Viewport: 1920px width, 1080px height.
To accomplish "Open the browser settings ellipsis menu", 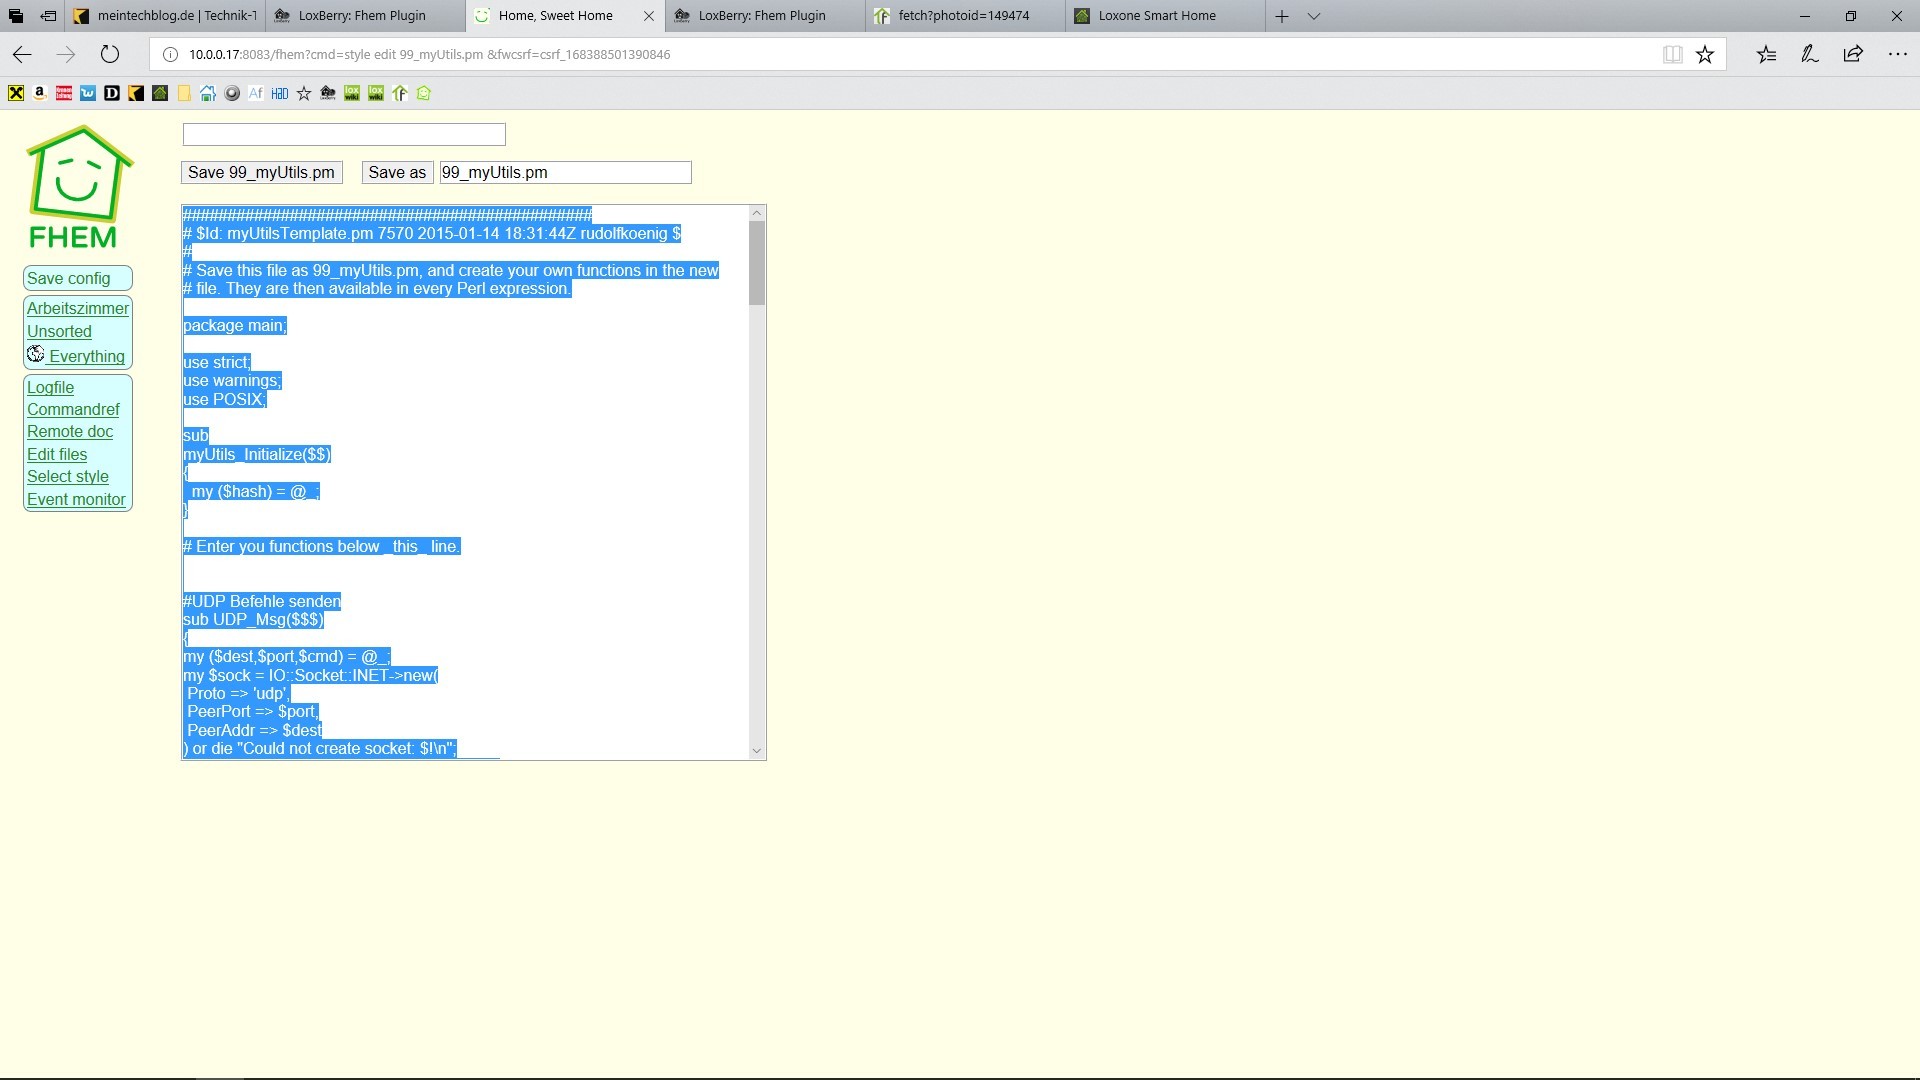I will point(1897,55).
